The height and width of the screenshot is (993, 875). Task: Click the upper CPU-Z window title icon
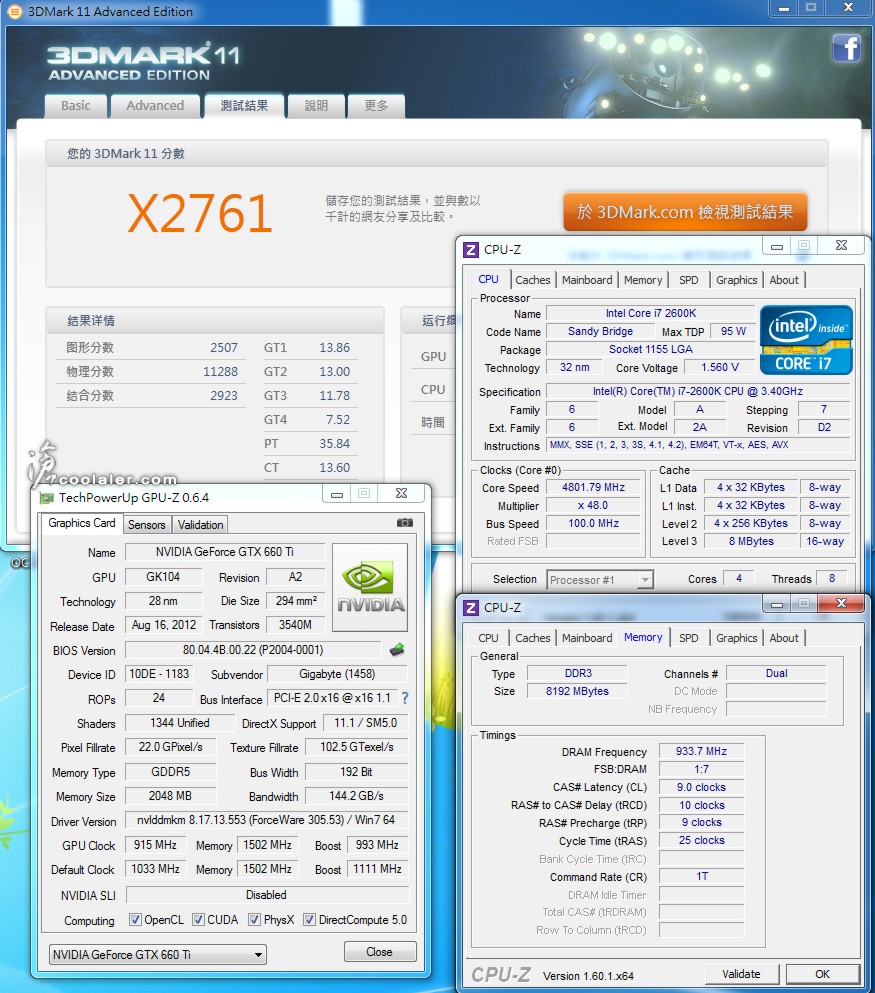click(471, 250)
